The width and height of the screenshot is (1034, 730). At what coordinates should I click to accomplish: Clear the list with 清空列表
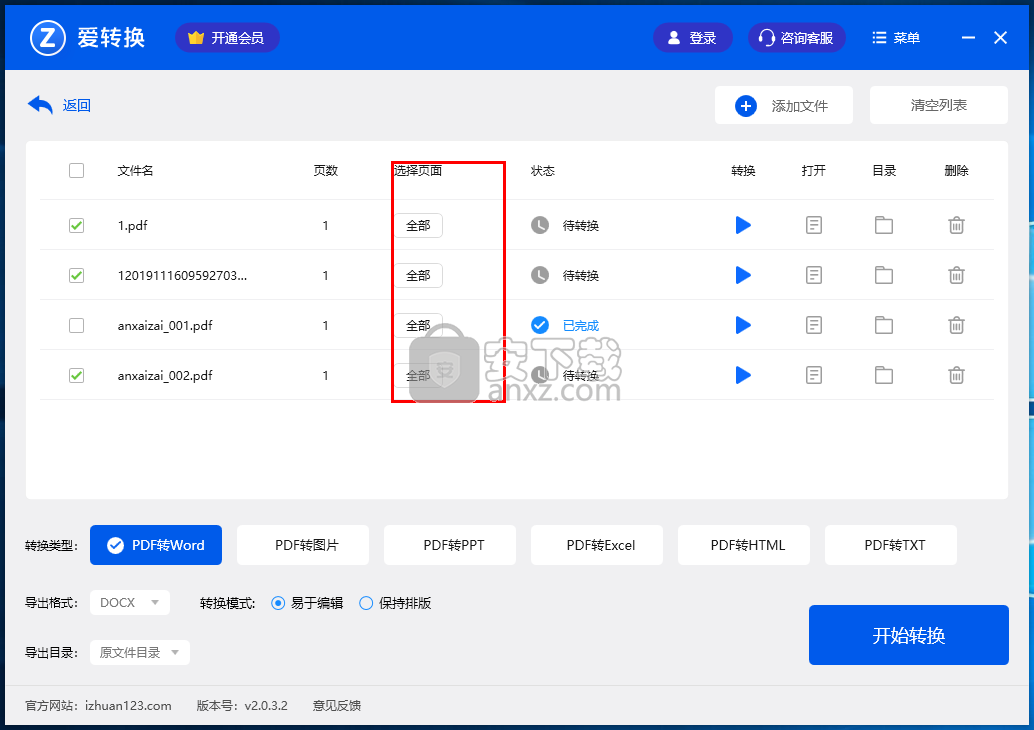939,106
